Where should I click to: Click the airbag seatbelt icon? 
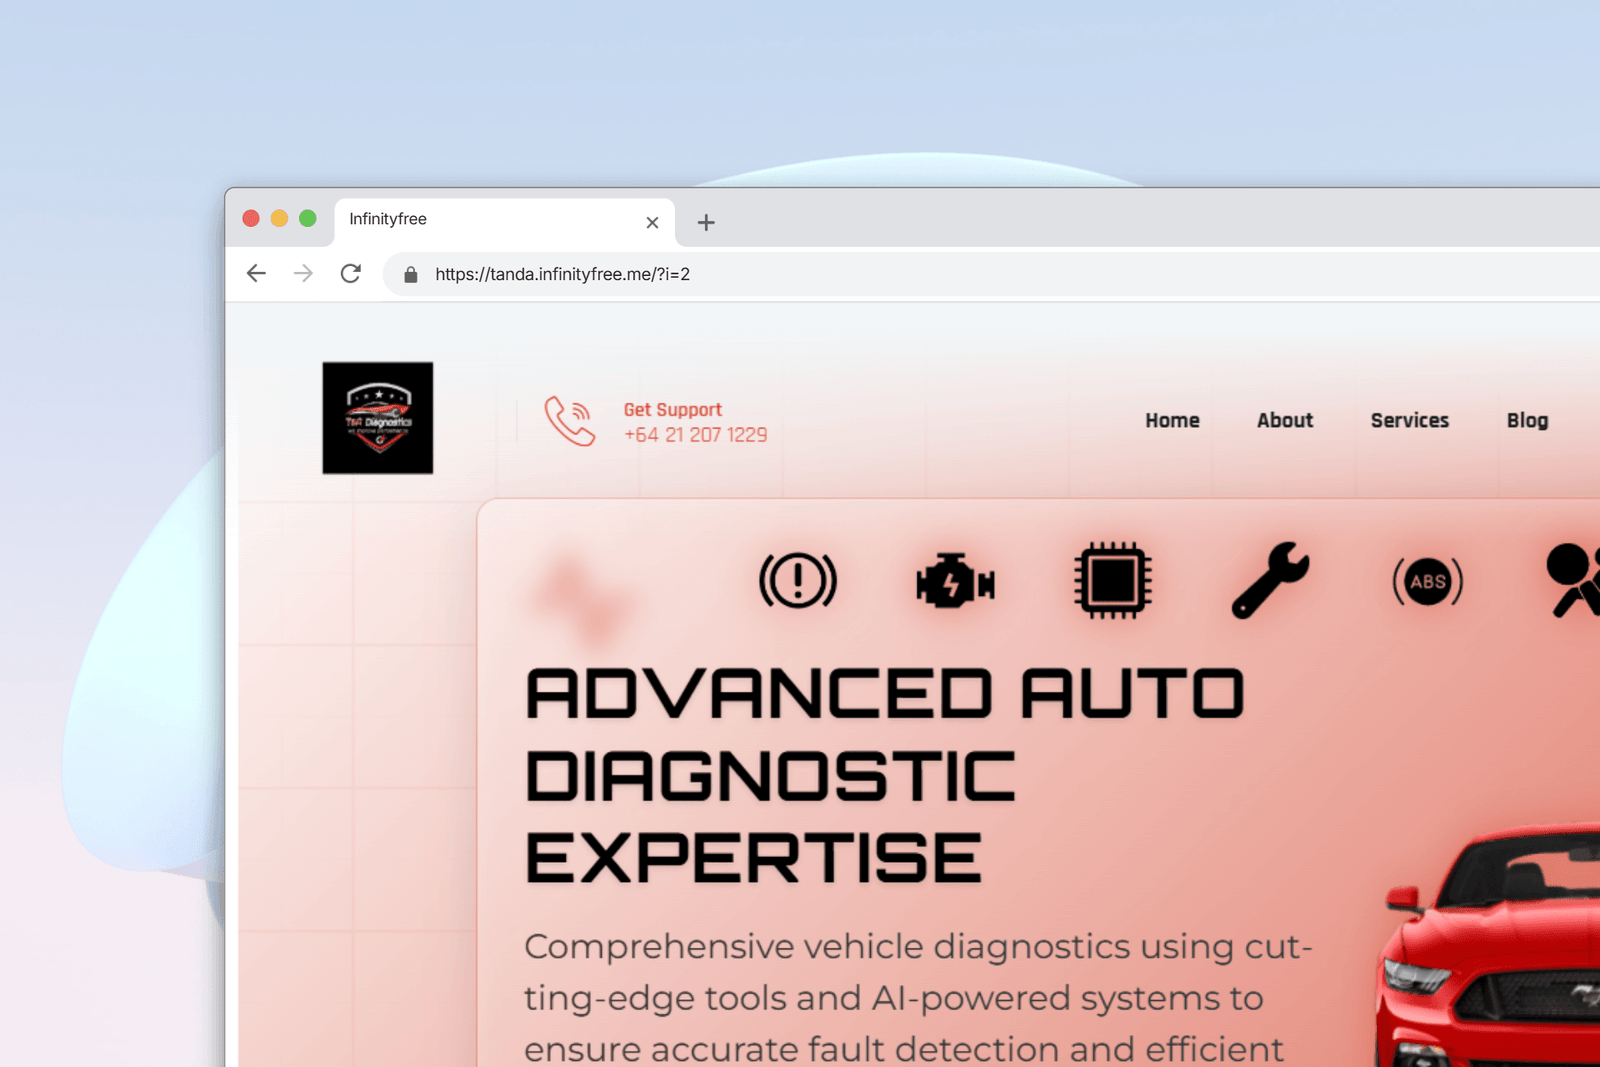click(x=1574, y=581)
